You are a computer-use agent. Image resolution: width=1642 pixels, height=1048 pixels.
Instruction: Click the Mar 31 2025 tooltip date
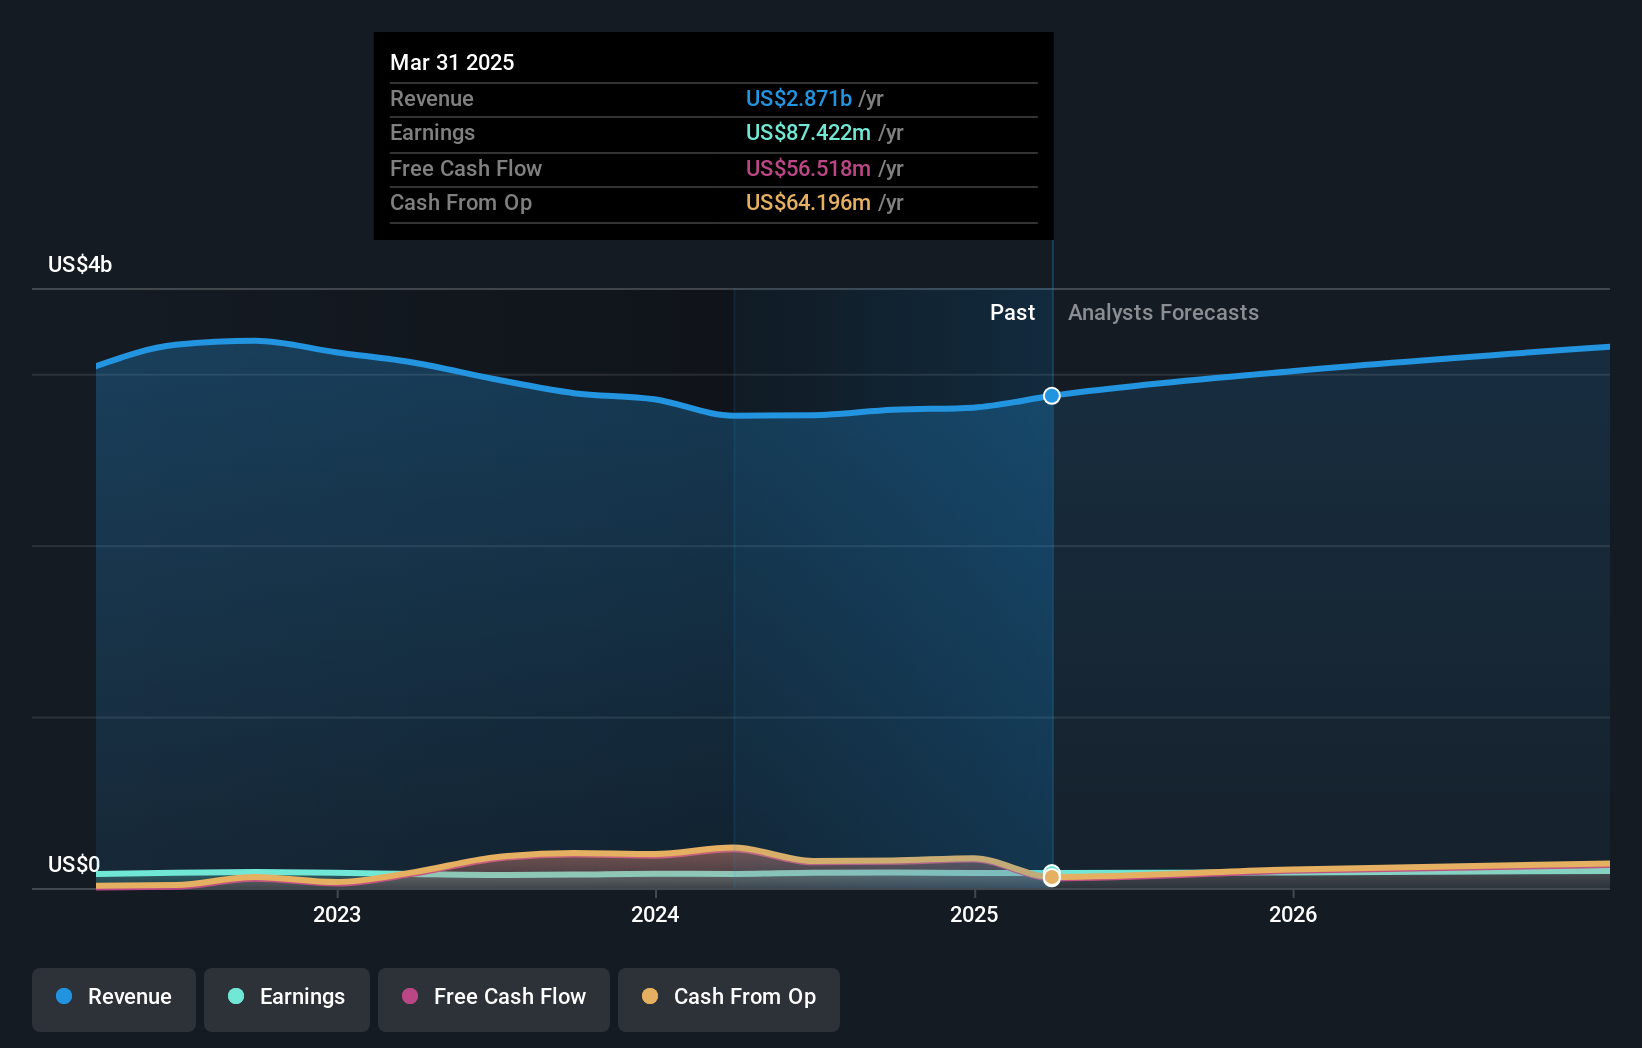click(452, 62)
